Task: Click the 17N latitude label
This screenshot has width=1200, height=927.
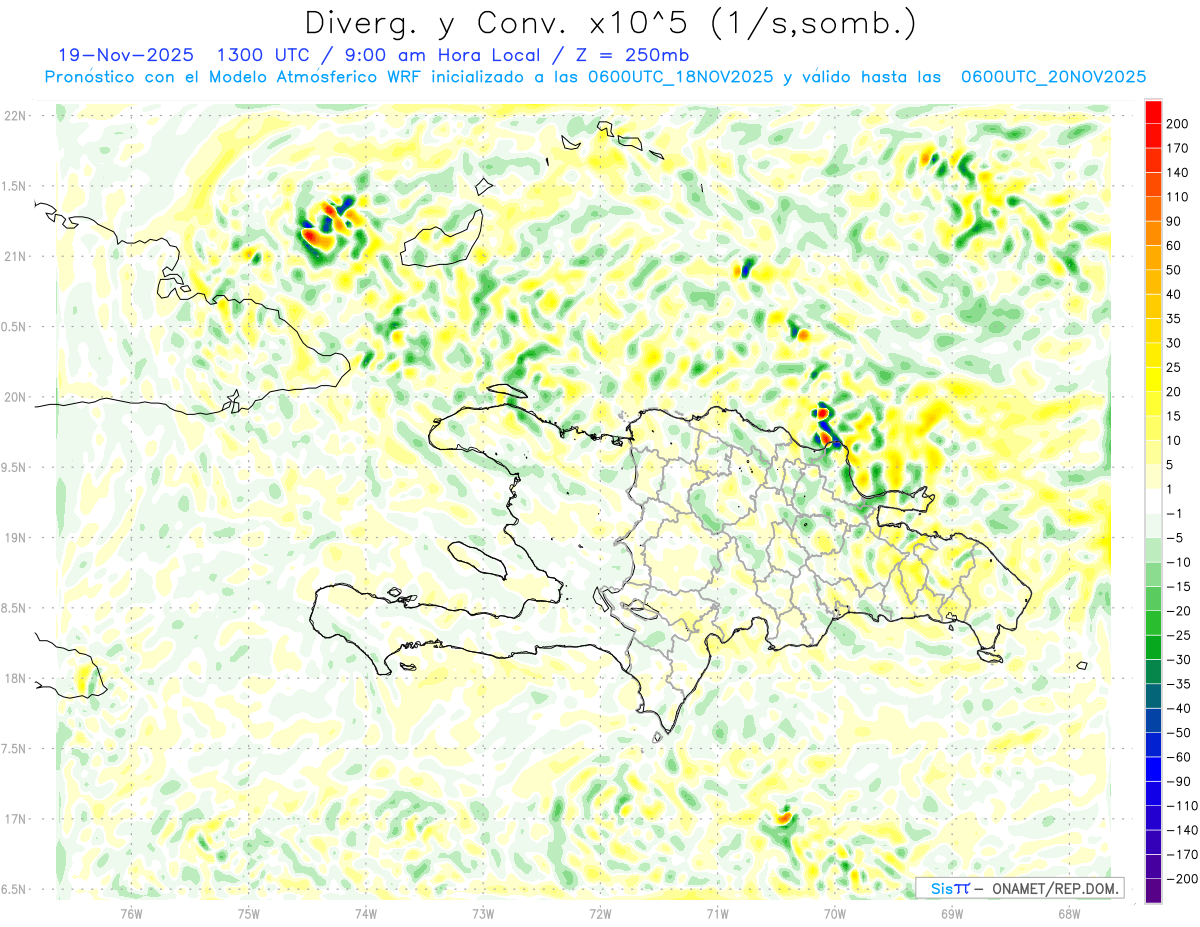Action: [x=15, y=820]
